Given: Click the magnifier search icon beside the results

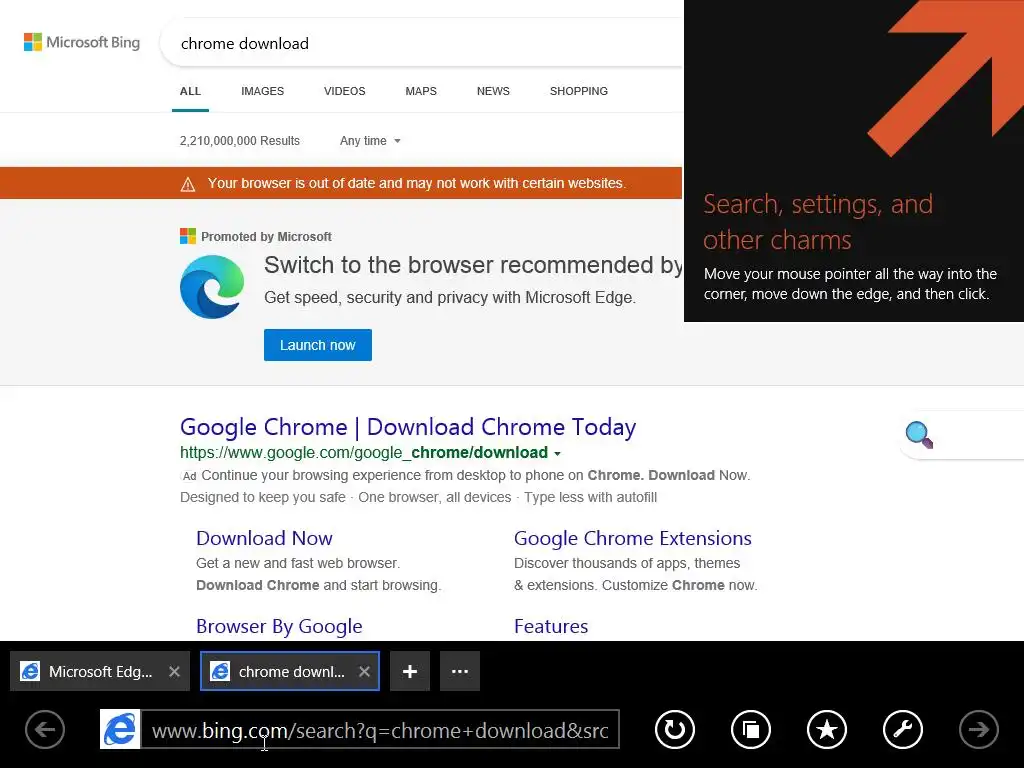Looking at the screenshot, I should [x=919, y=435].
